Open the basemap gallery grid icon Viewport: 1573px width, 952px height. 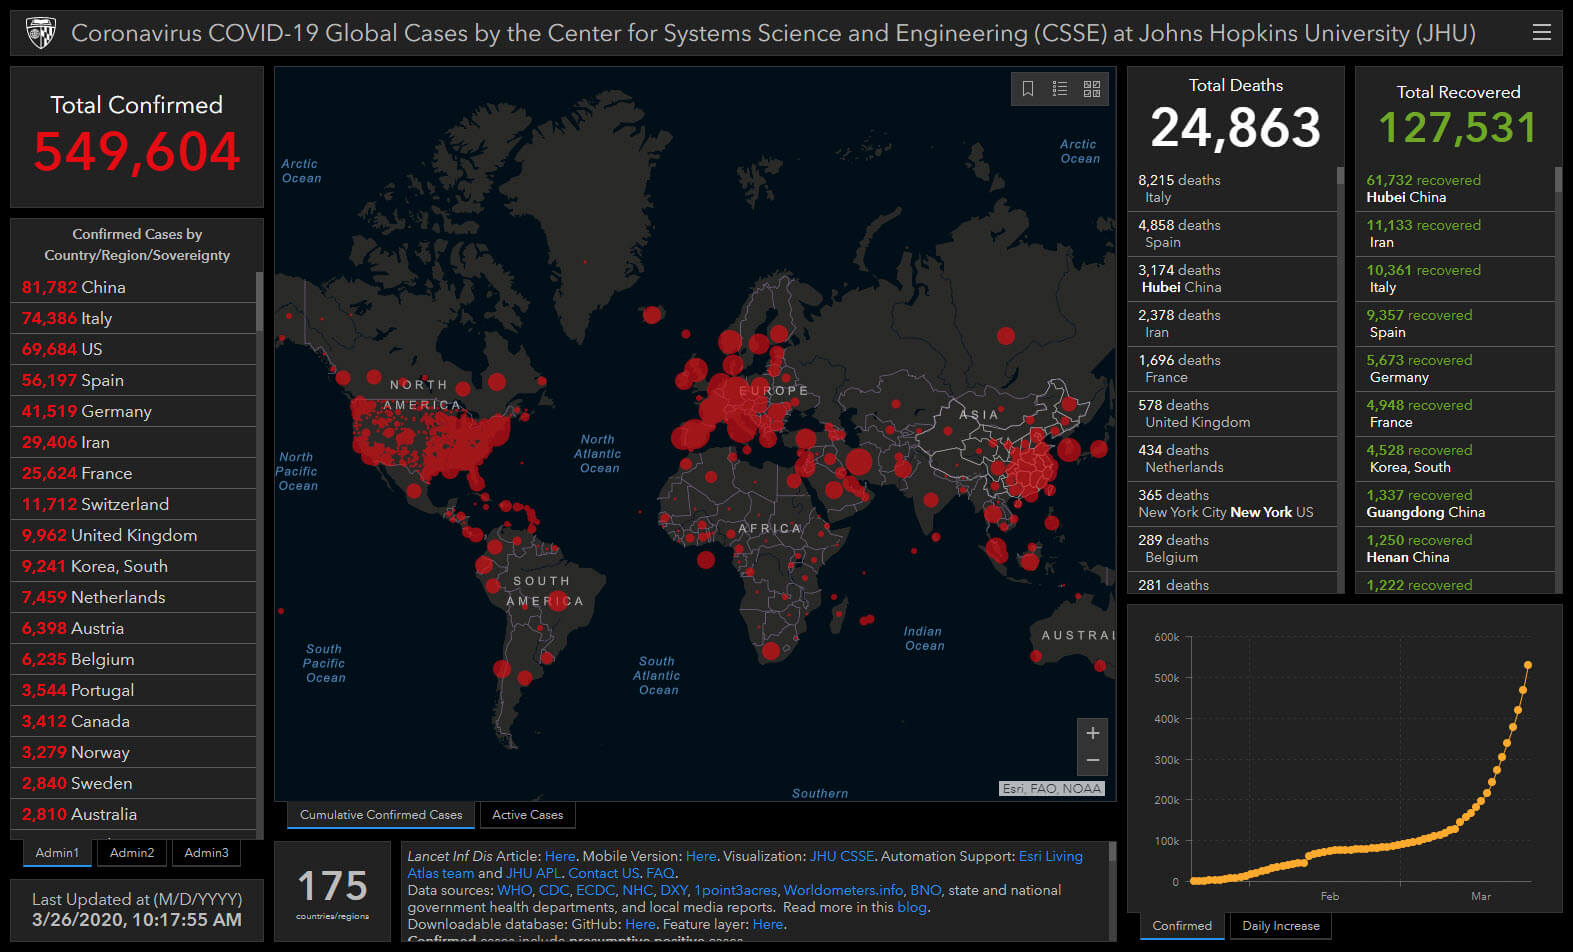click(1092, 89)
